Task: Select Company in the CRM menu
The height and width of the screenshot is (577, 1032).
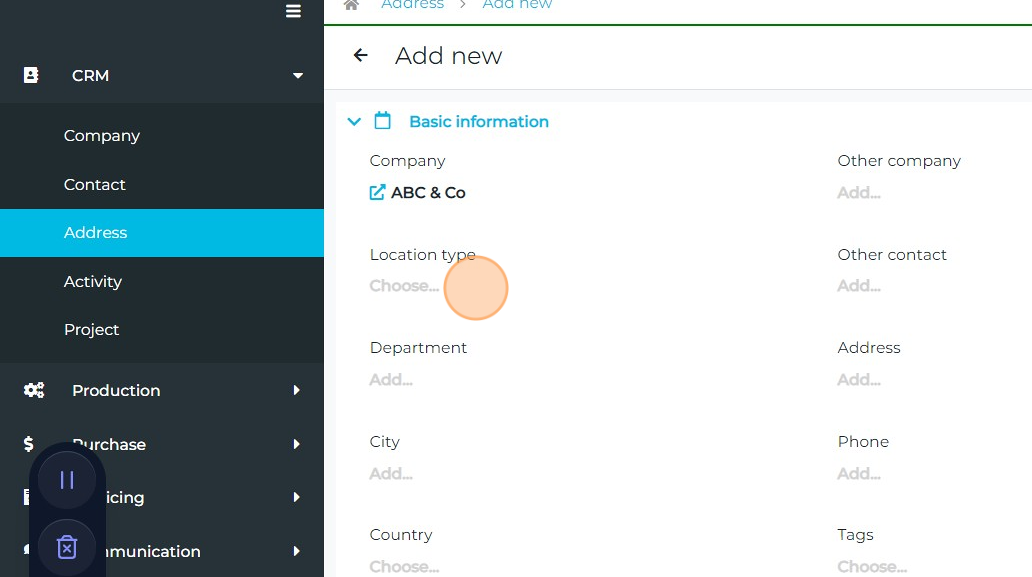Action: pos(102,136)
